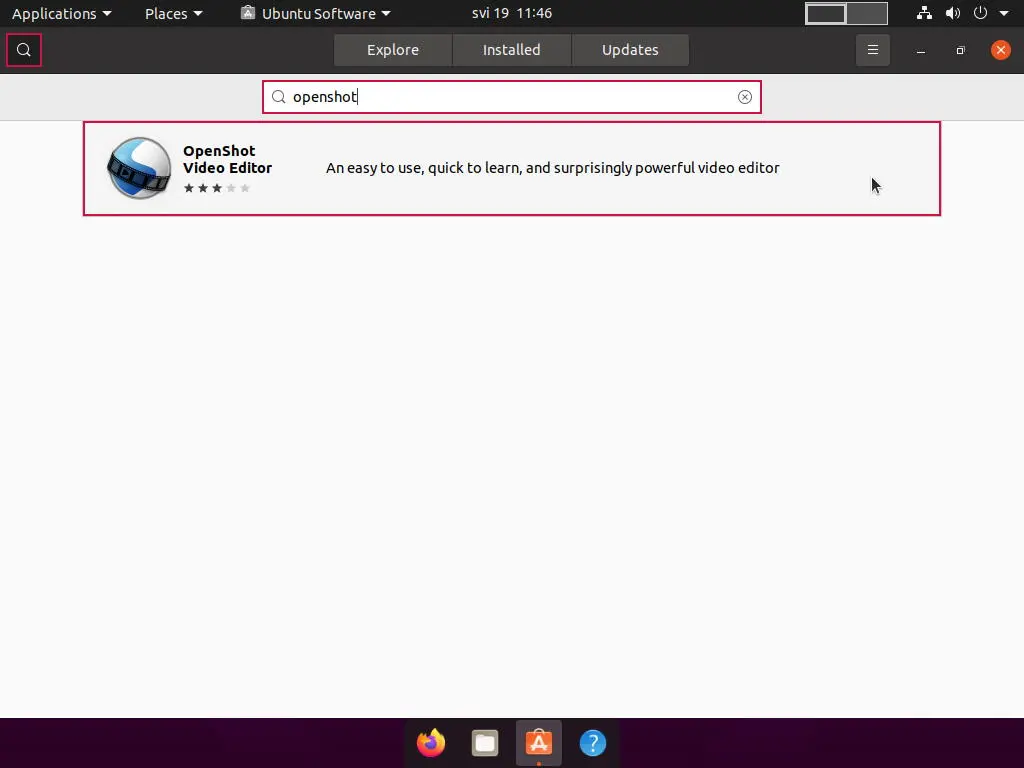Open Files from the dock
The image size is (1024, 768).
pyautogui.click(x=485, y=743)
